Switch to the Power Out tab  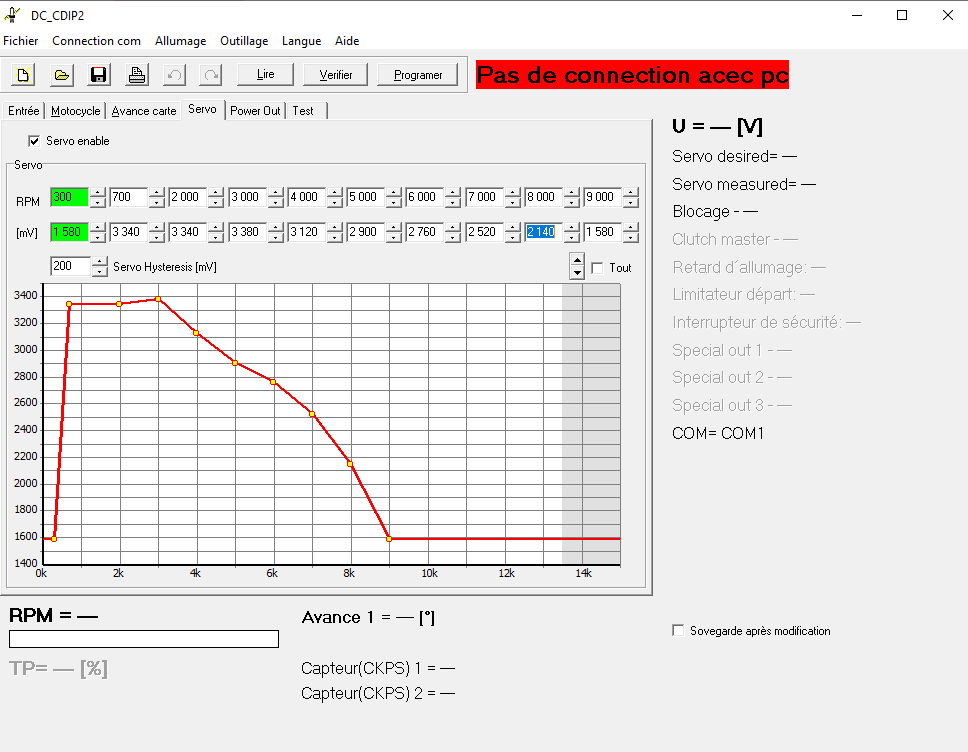click(255, 111)
